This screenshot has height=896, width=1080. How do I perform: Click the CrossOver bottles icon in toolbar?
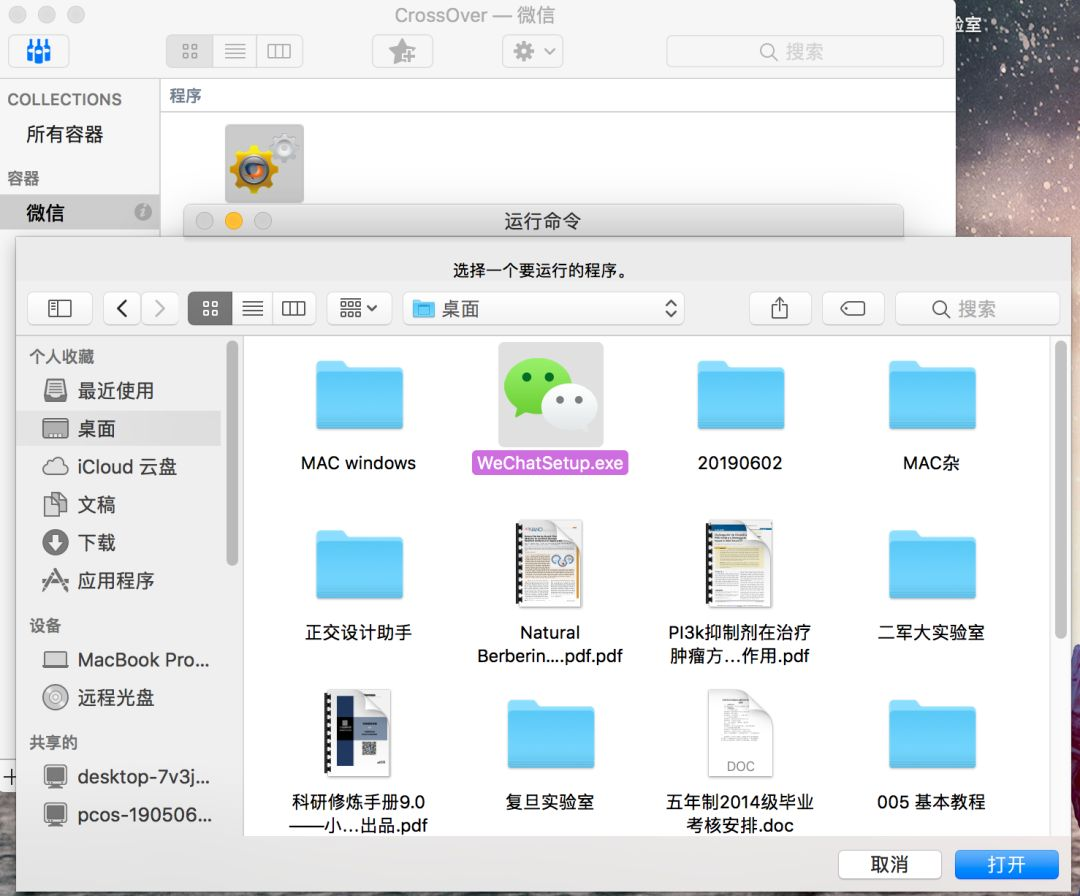pos(39,51)
